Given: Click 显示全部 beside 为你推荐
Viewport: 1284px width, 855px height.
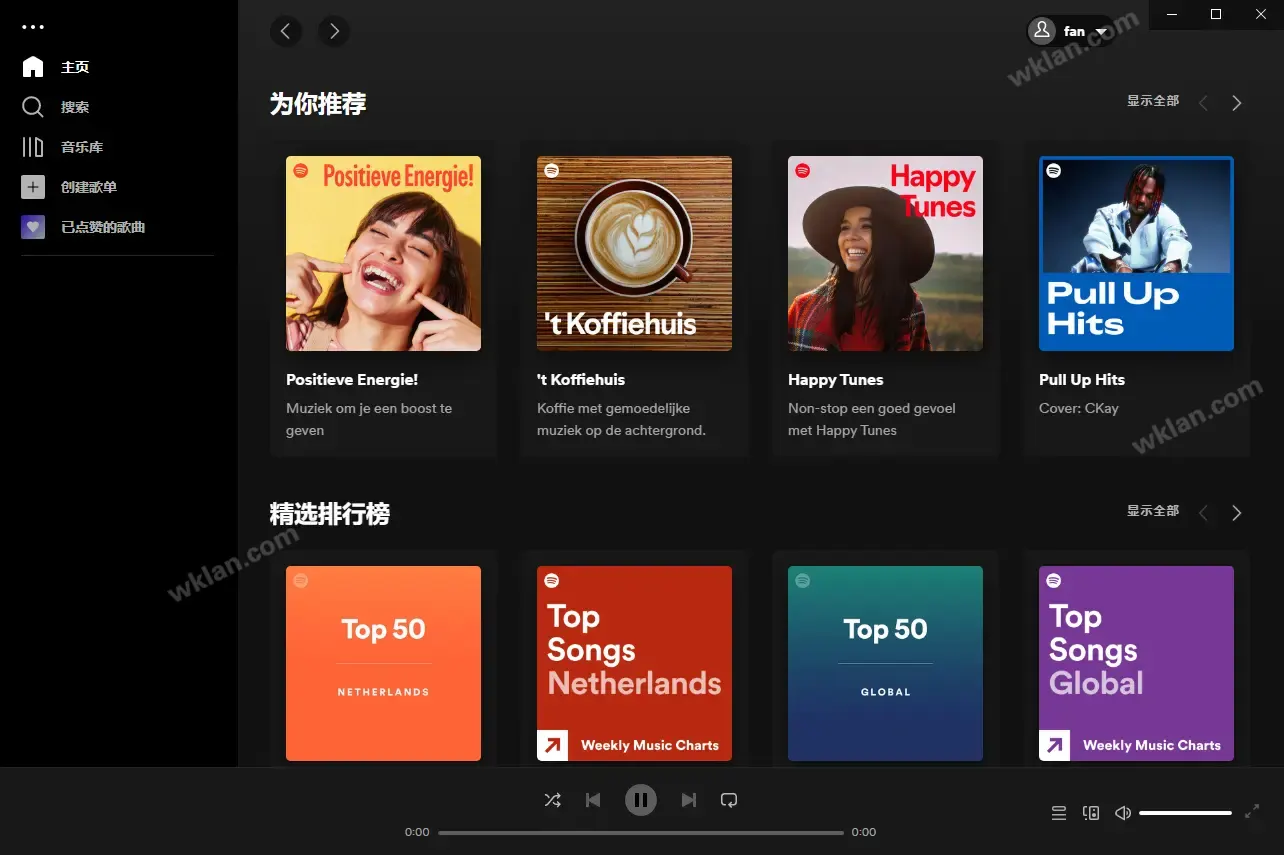Looking at the screenshot, I should point(1153,101).
